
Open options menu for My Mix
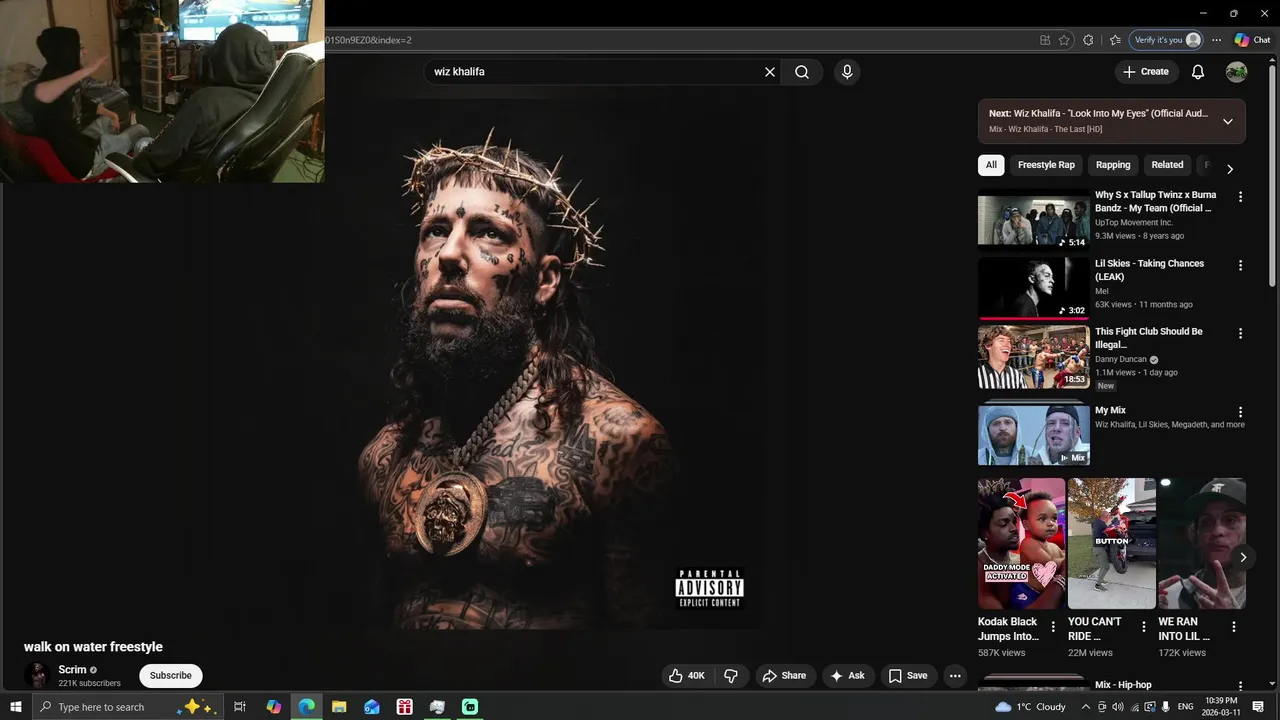pyautogui.click(x=1240, y=412)
